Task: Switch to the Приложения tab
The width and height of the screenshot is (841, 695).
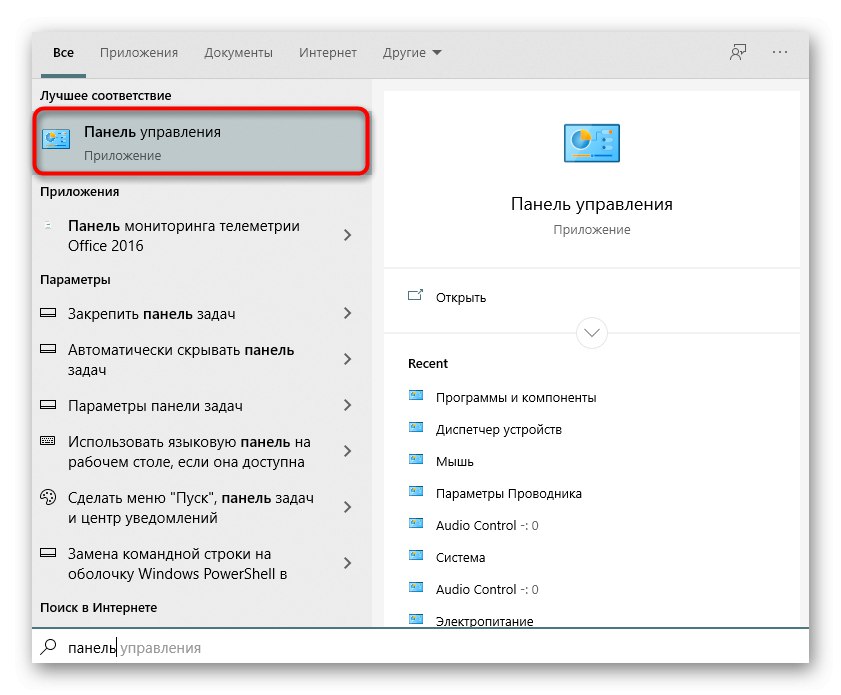Action: point(139,53)
